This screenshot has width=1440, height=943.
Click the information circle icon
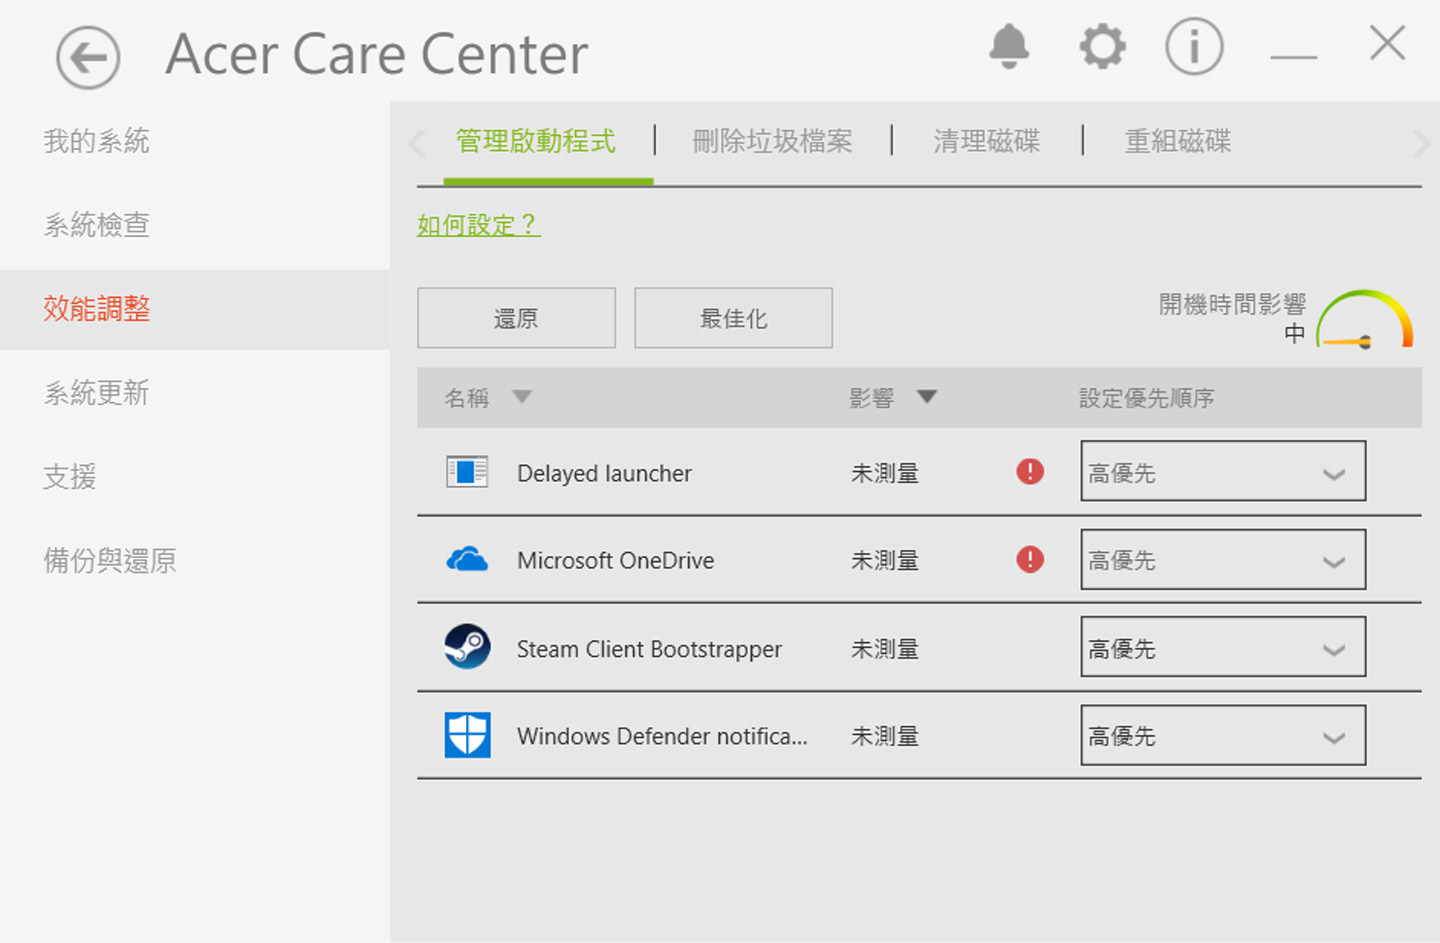(1194, 46)
